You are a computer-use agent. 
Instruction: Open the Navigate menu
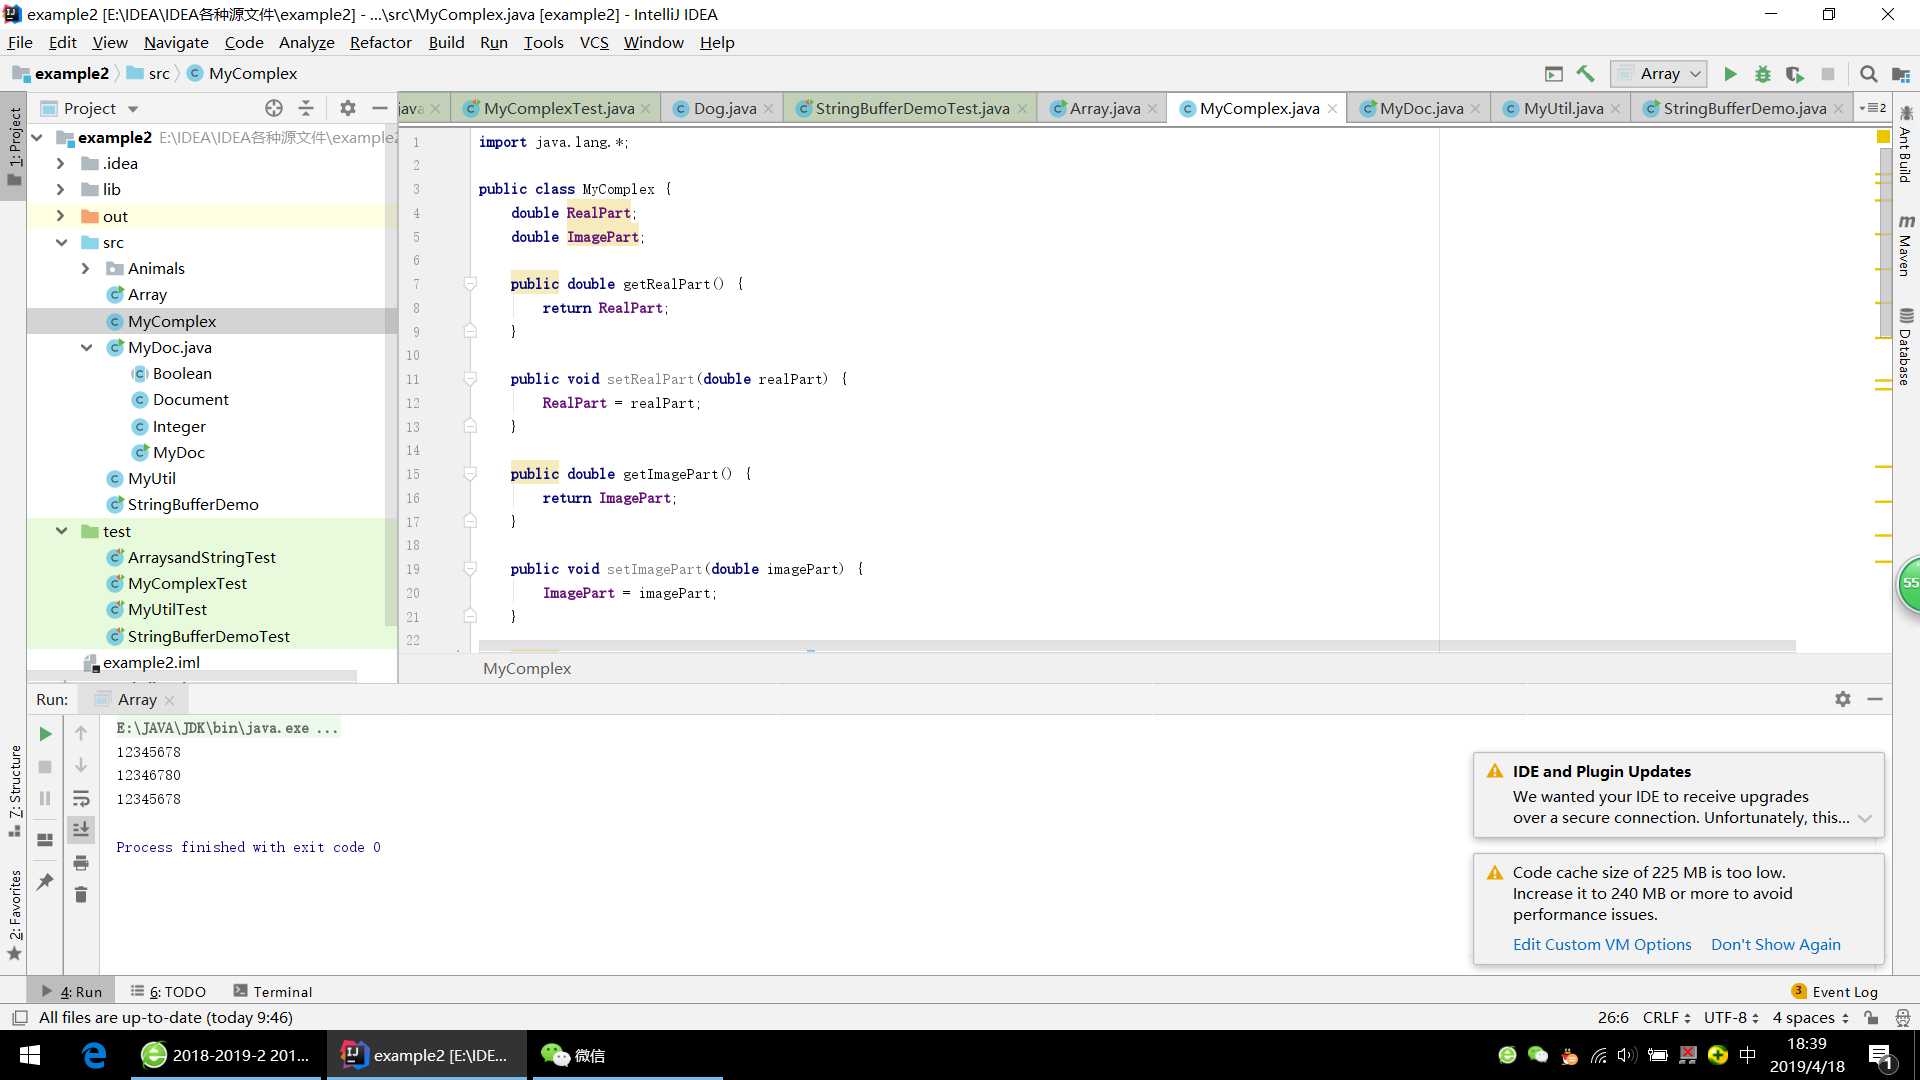tap(176, 42)
